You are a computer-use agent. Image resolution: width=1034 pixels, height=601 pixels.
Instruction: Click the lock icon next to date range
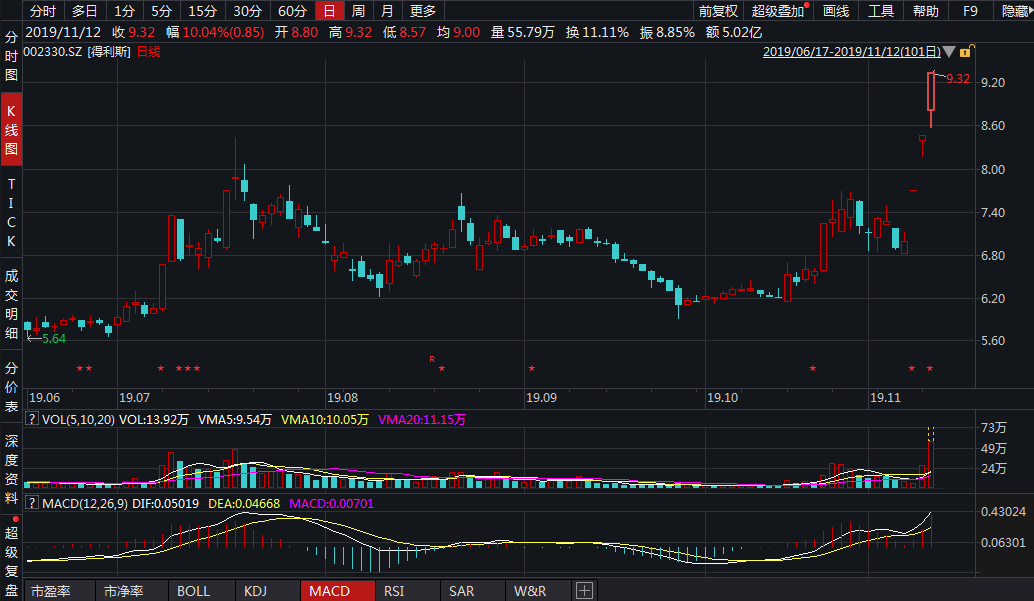965,51
